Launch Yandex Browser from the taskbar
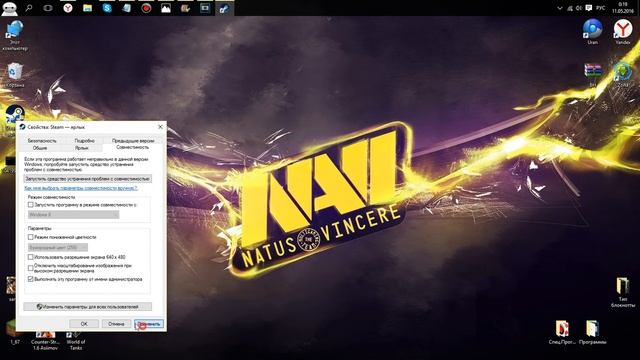This screenshot has width=640, height=360. pos(68,8)
